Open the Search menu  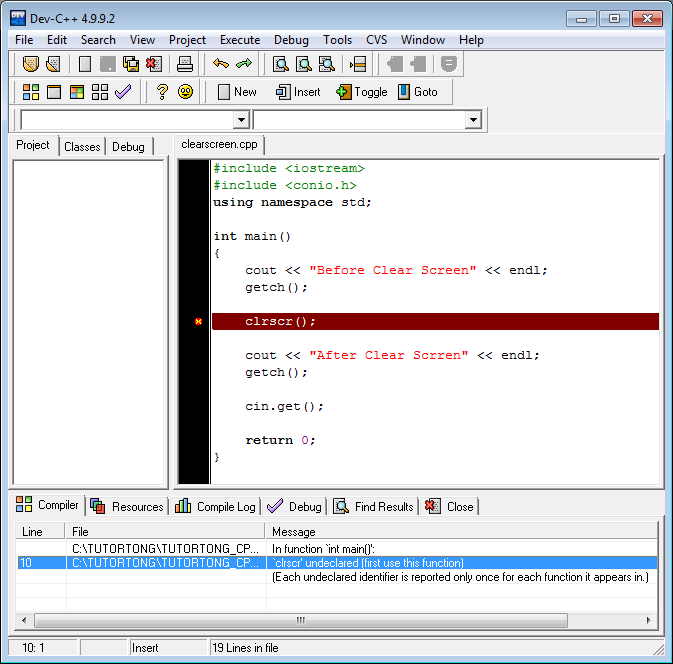98,40
